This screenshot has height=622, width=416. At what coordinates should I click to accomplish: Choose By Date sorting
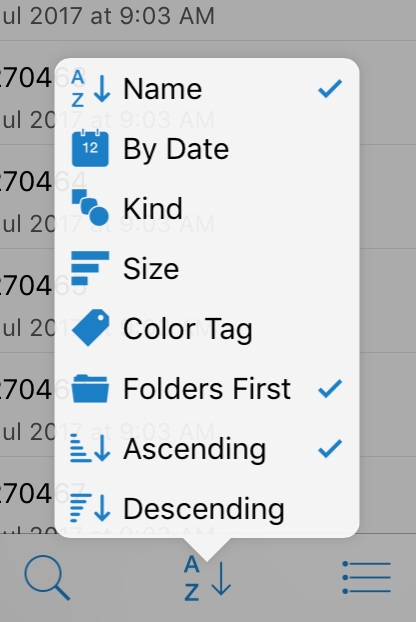[x=207, y=149]
